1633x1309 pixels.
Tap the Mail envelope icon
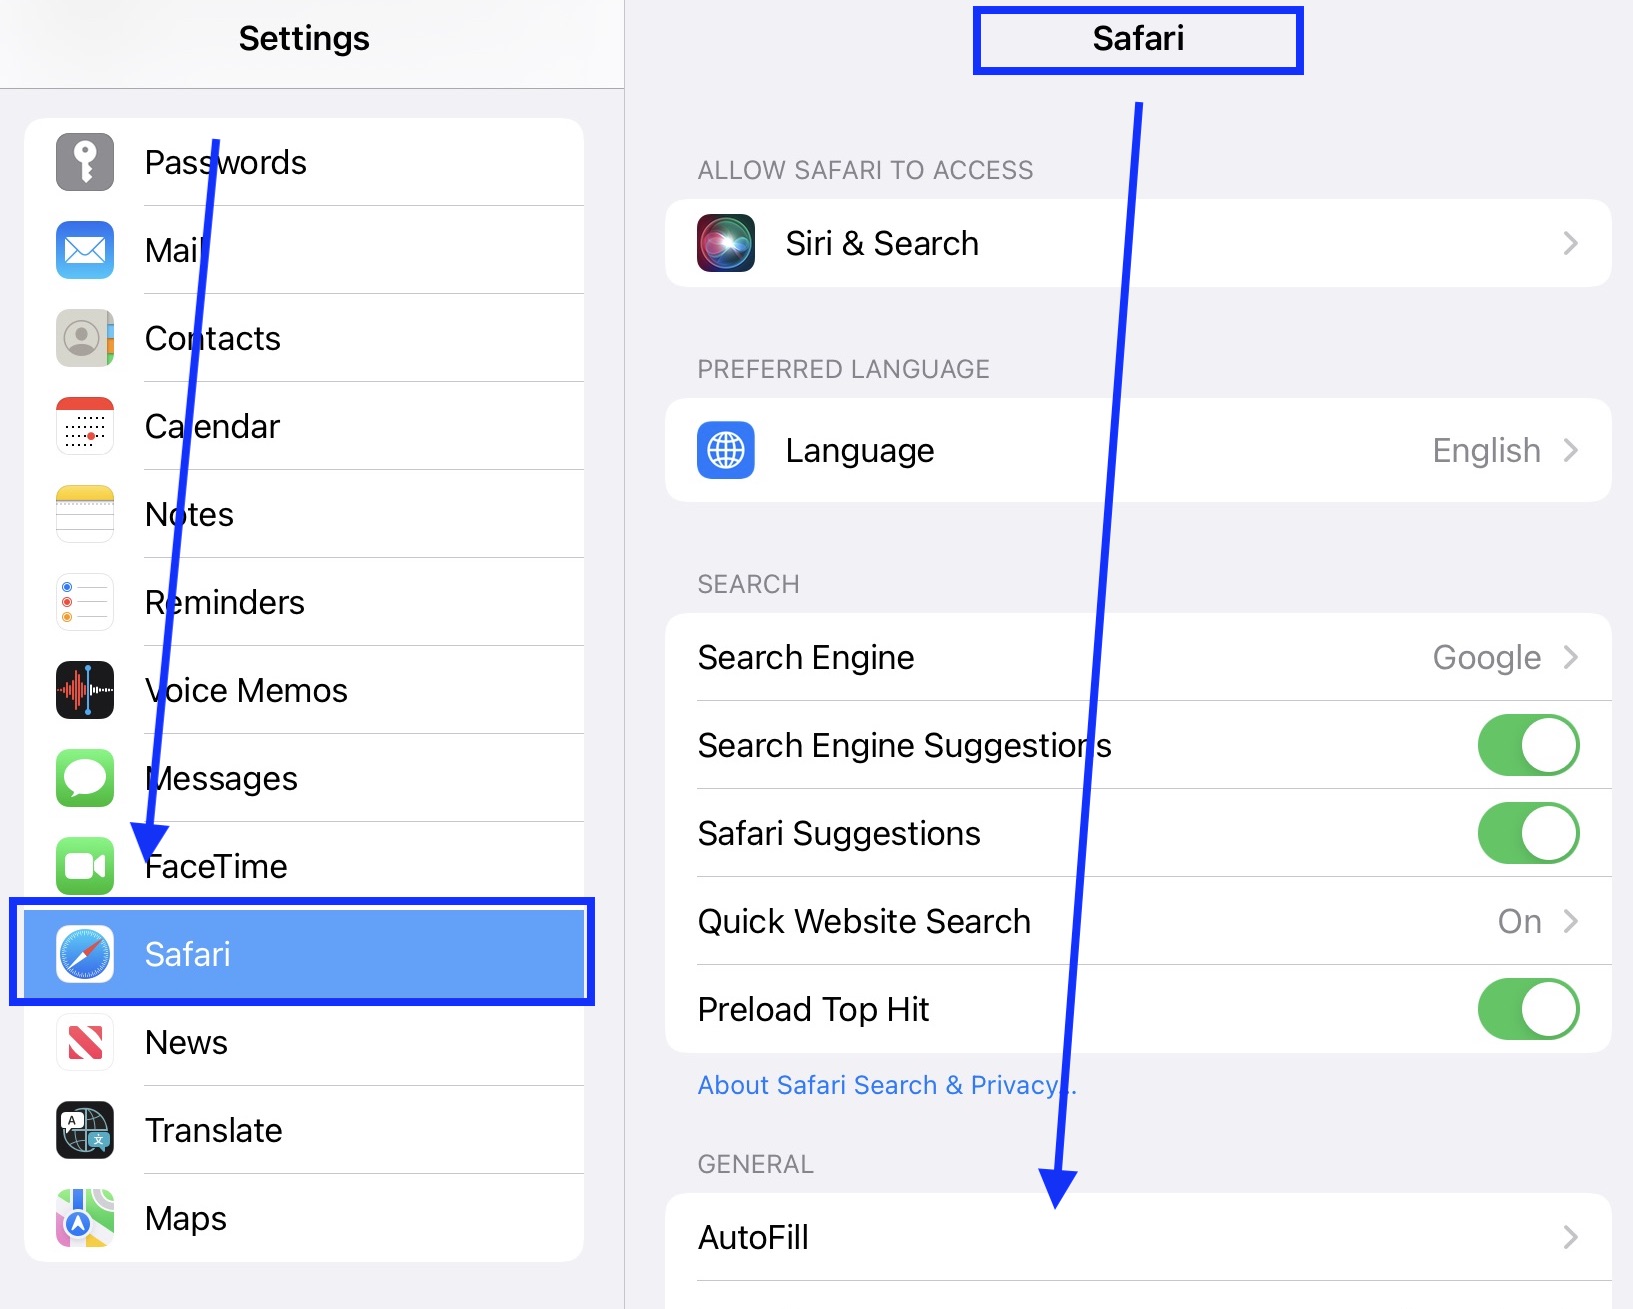85,250
